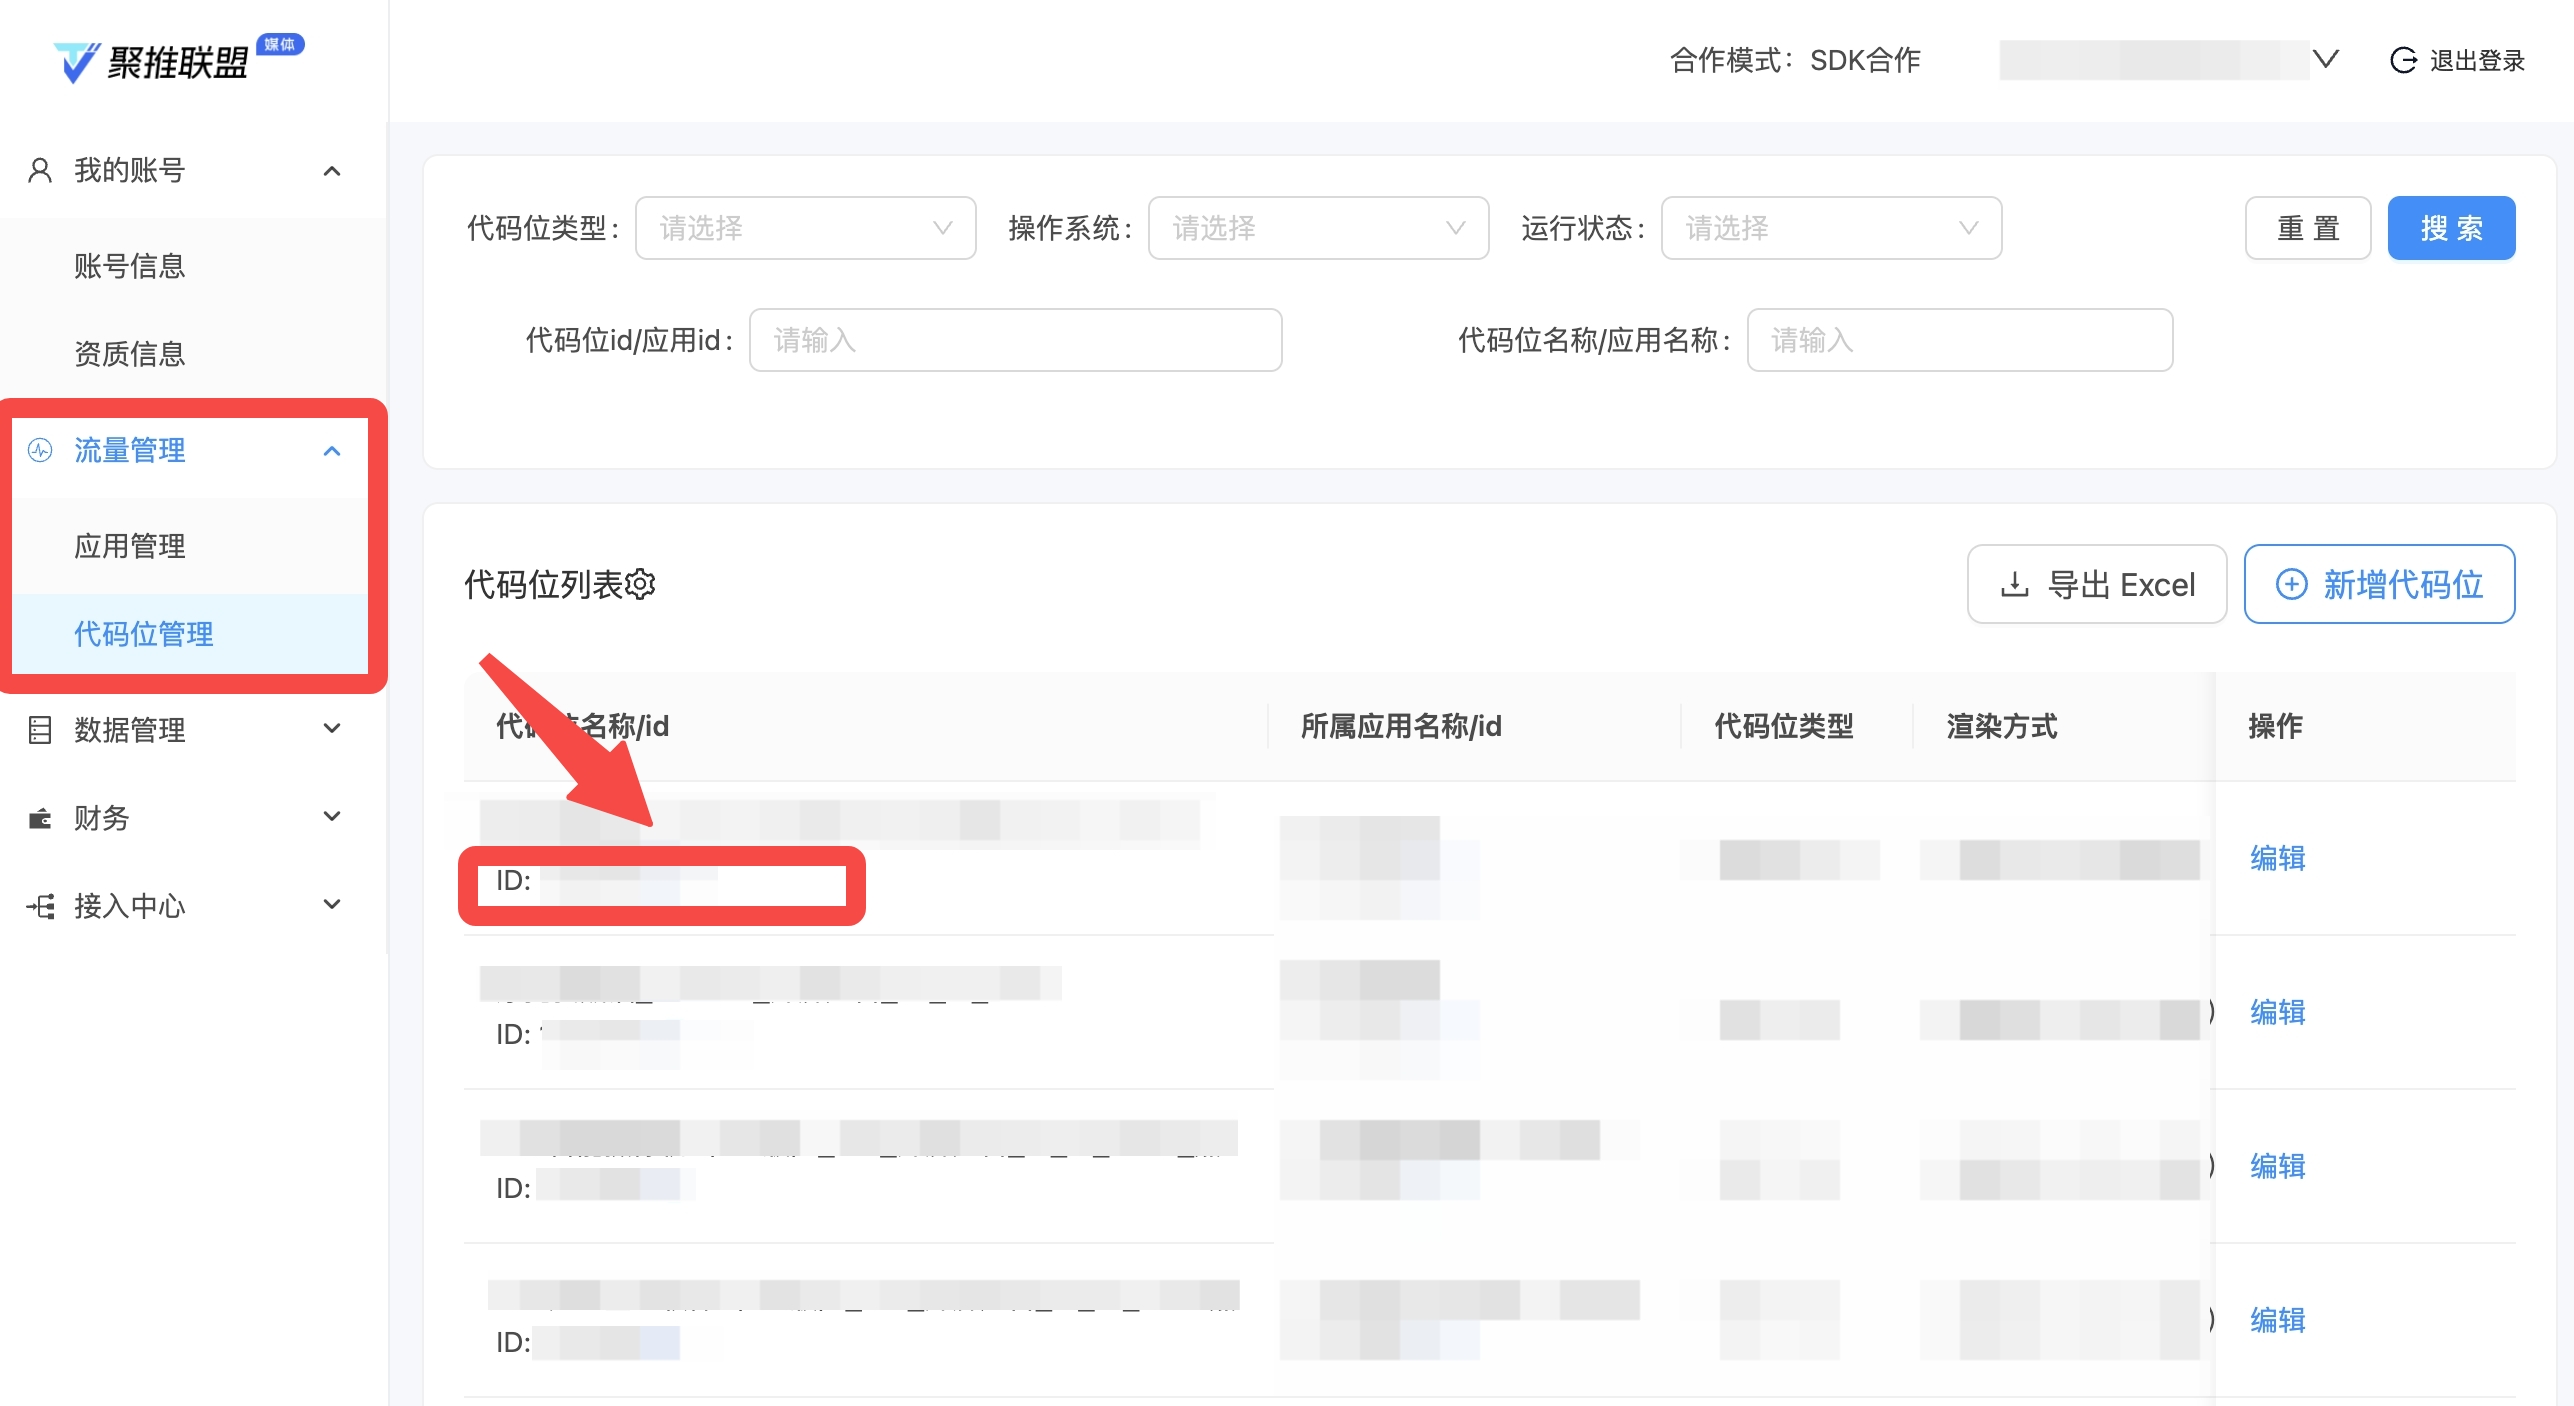The width and height of the screenshot is (2574, 1406).
Task: Click the 聚推联盟 logo
Action: click(x=178, y=60)
